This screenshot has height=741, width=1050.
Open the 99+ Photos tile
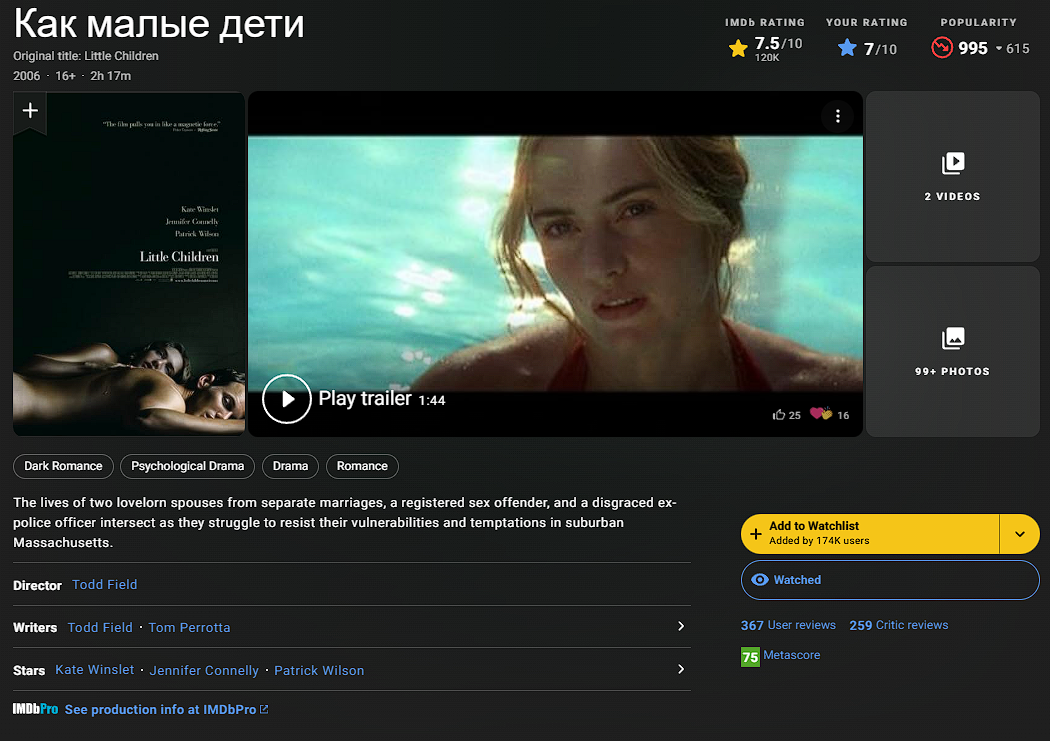click(952, 352)
